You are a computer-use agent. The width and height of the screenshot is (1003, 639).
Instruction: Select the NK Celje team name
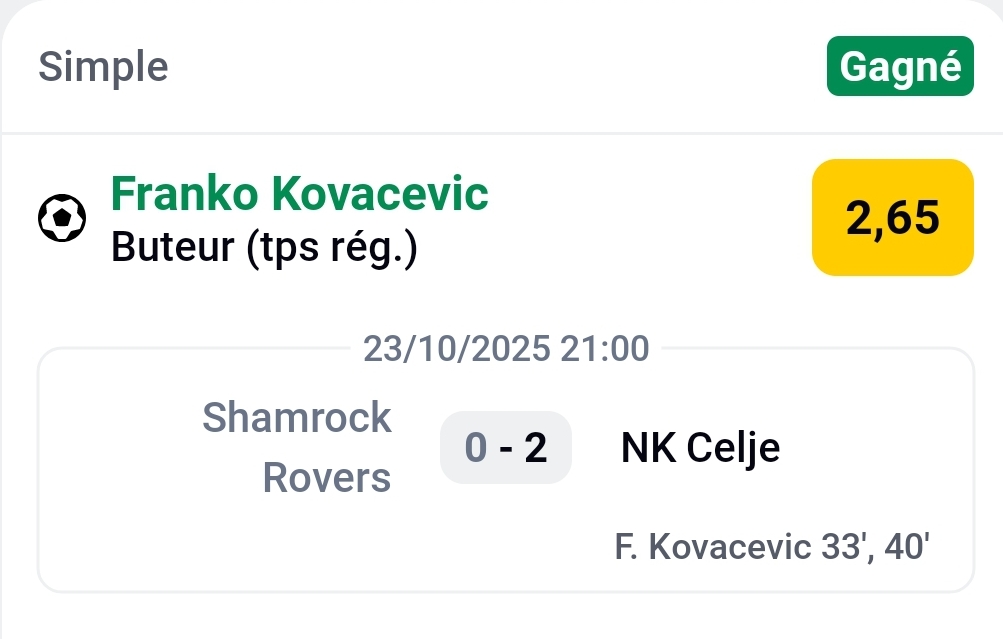(x=700, y=447)
